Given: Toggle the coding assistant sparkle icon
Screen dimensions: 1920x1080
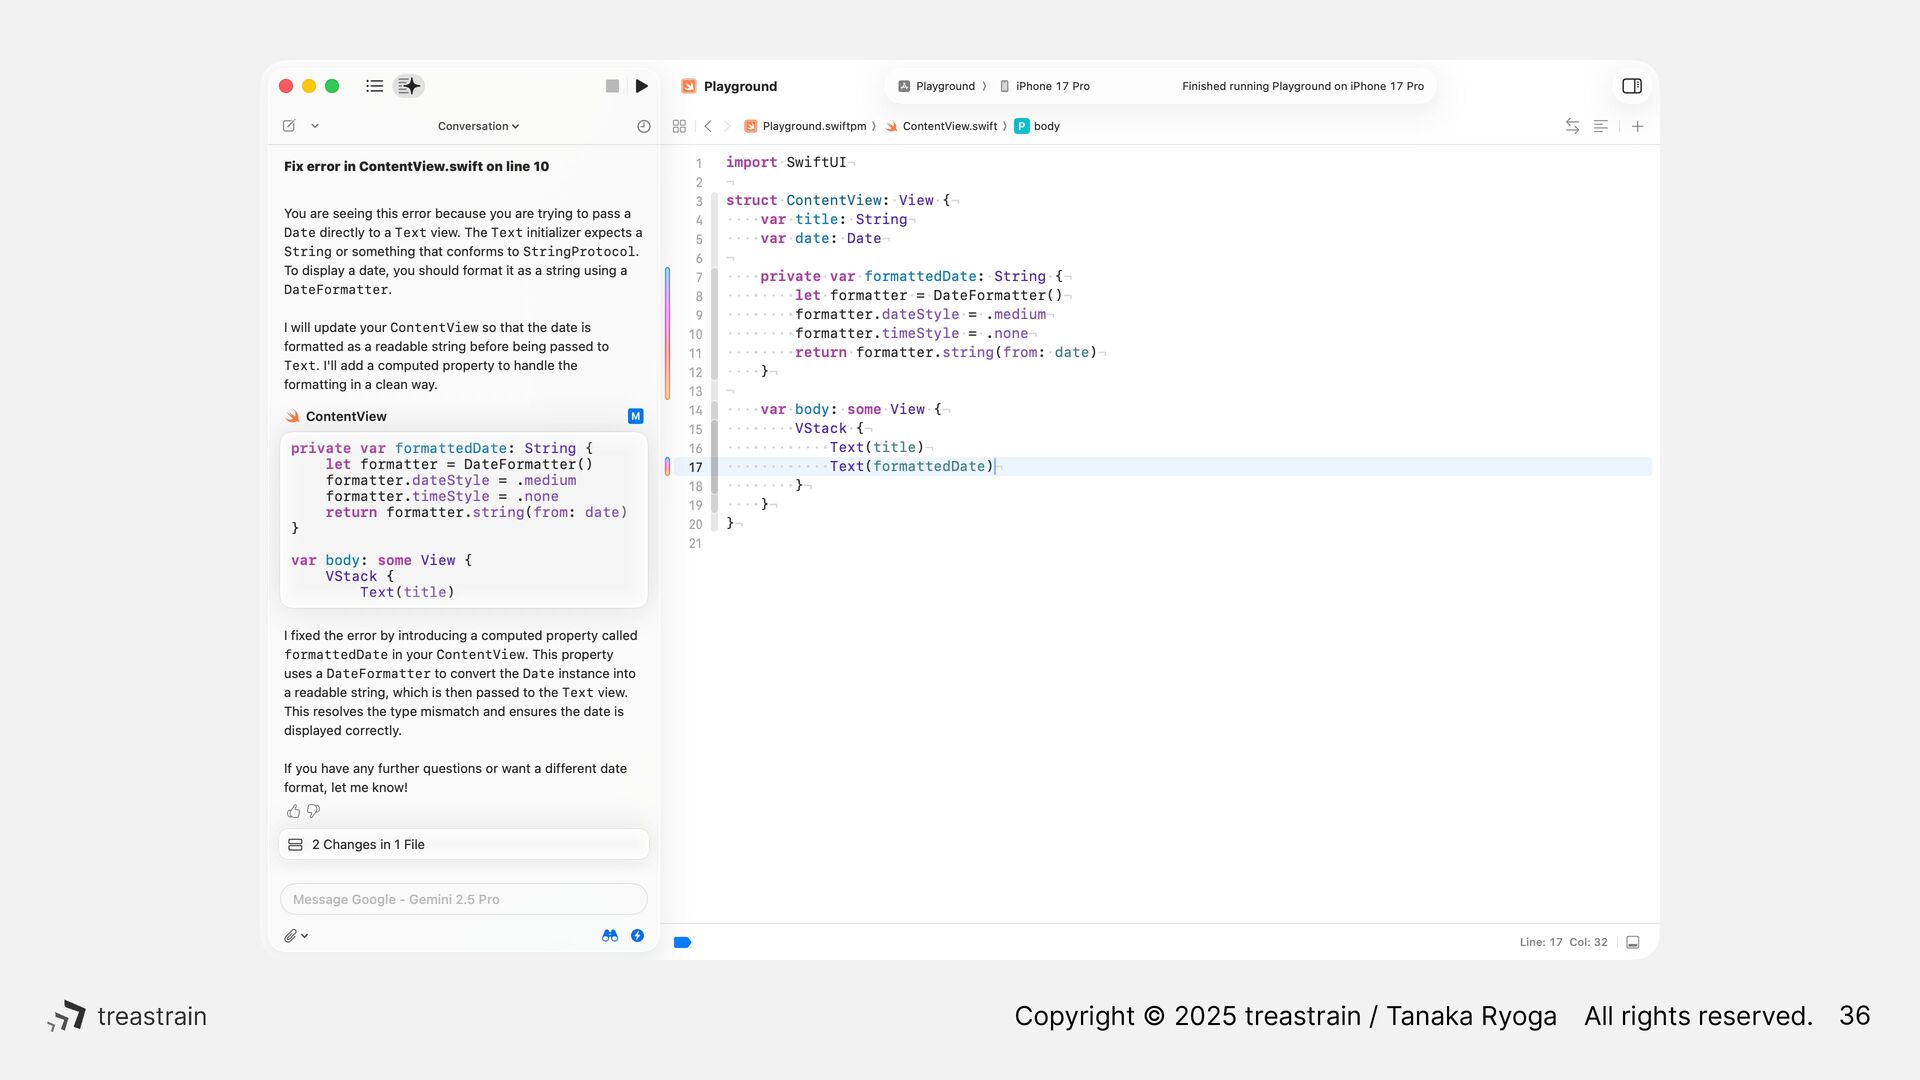Looking at the screenshot, I should pos(409,86).
